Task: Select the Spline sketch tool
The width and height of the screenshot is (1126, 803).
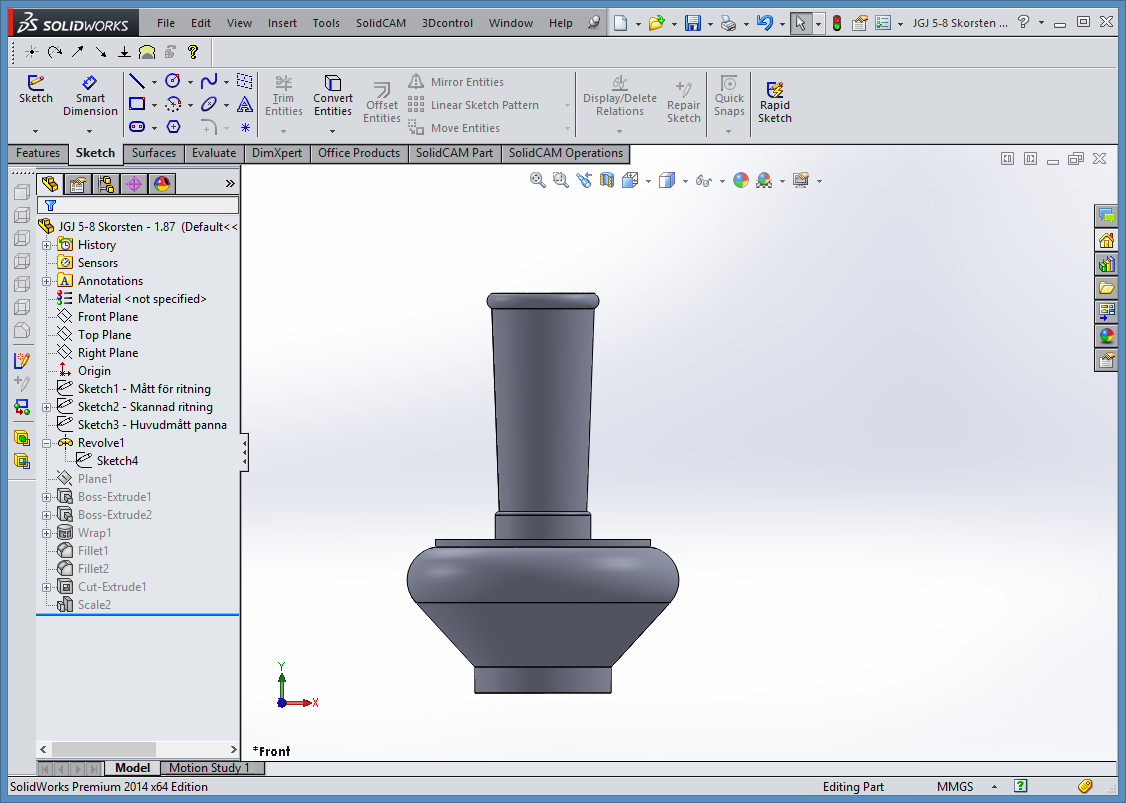Action: pos(209,81)
